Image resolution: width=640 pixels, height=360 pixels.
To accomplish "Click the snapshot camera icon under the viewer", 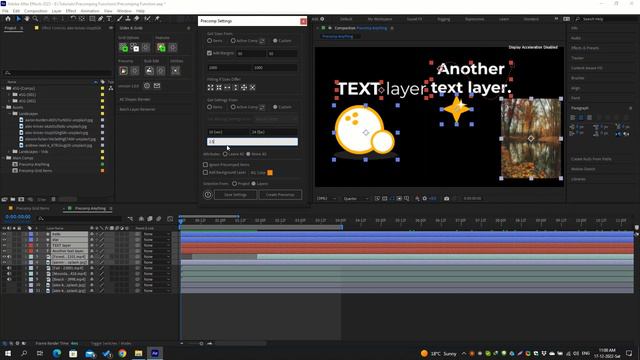I will click(447, 198).
